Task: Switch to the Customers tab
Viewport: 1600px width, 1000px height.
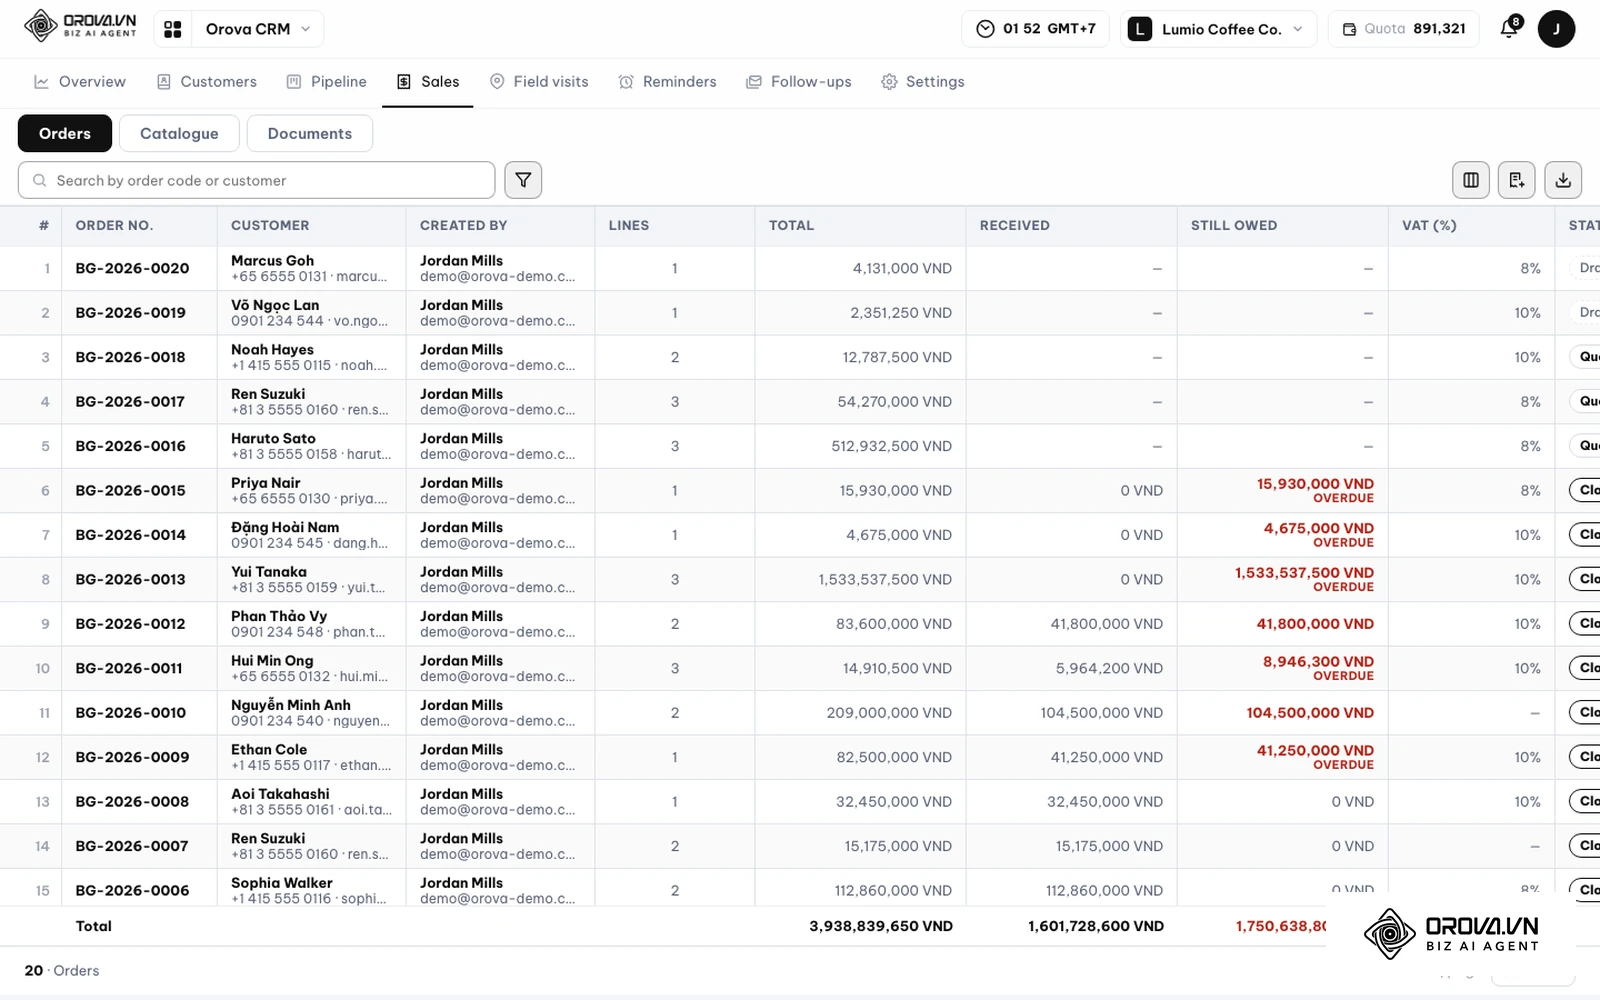Action: (x=207, y=82)
